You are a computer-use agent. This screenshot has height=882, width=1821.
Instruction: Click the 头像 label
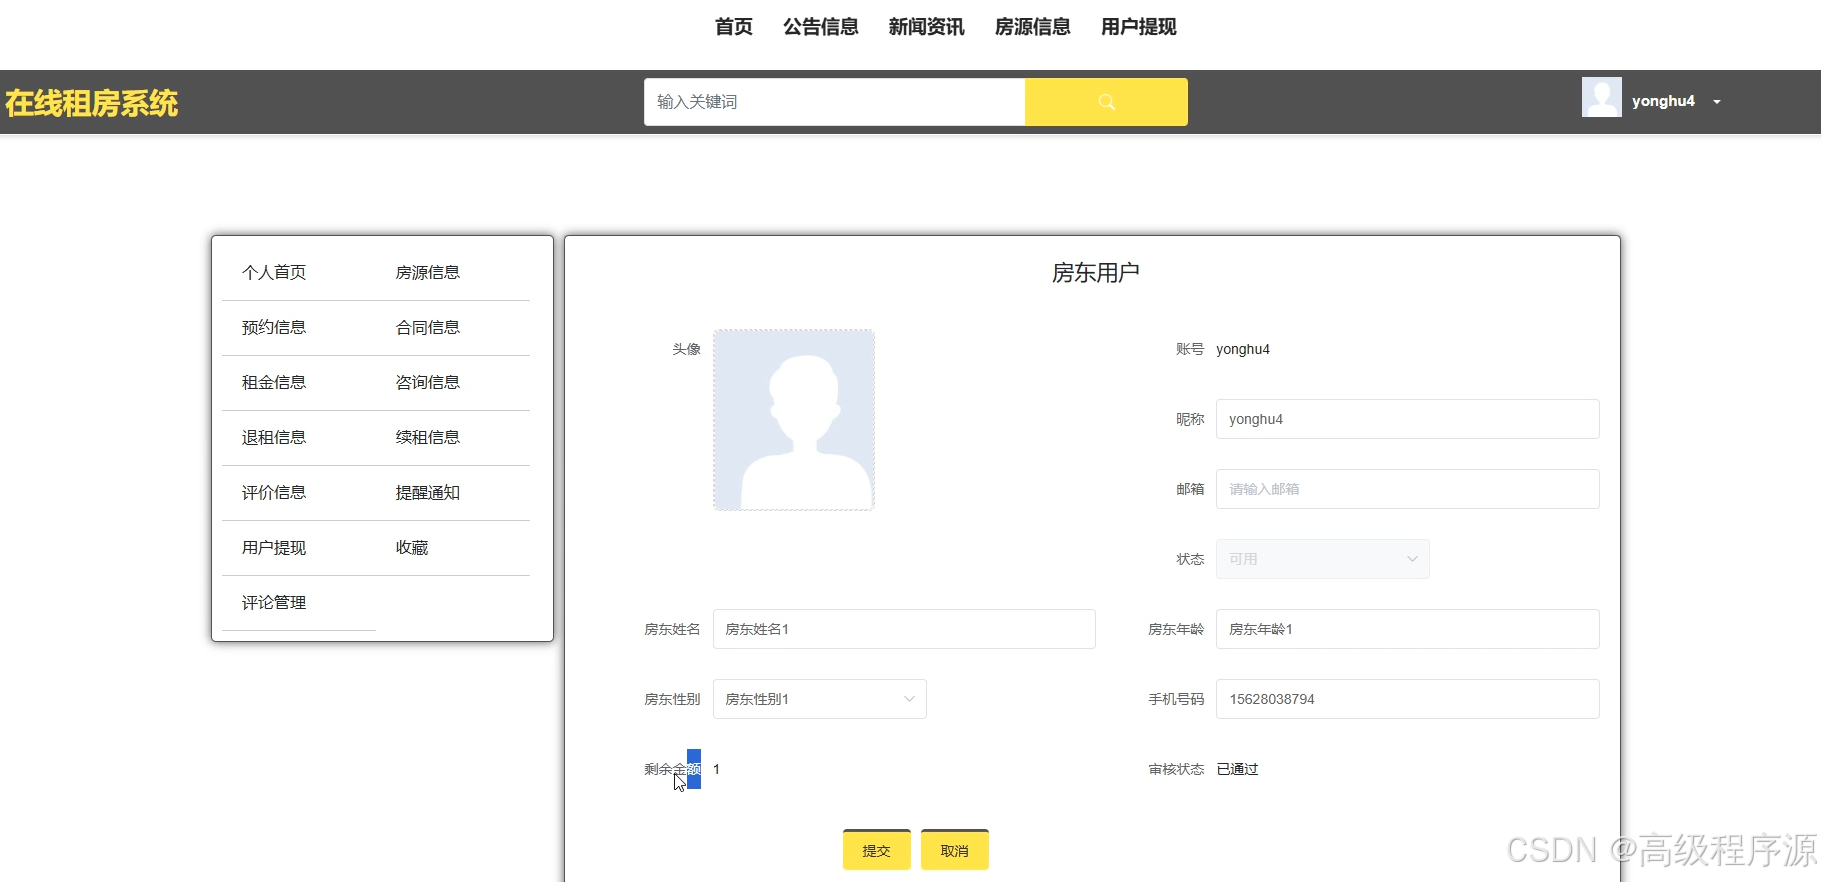click(686, 349)
